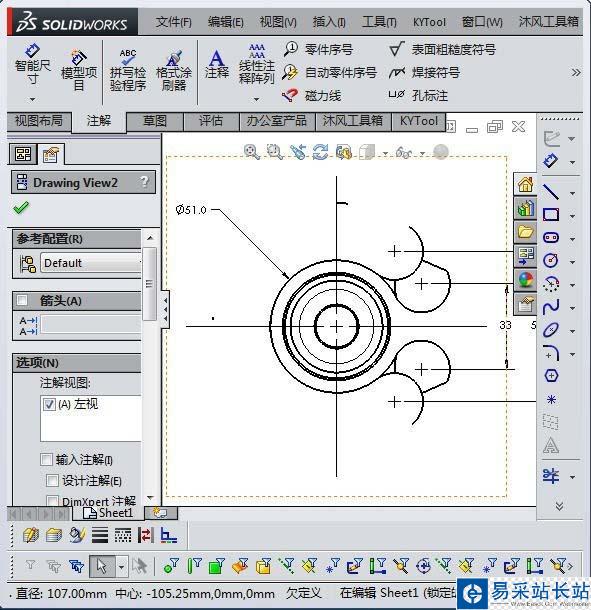Open the selection cursor filter dropdown arrow
Image resolution: width=591 pixels, height=610 pixels.
click(121, 567)
